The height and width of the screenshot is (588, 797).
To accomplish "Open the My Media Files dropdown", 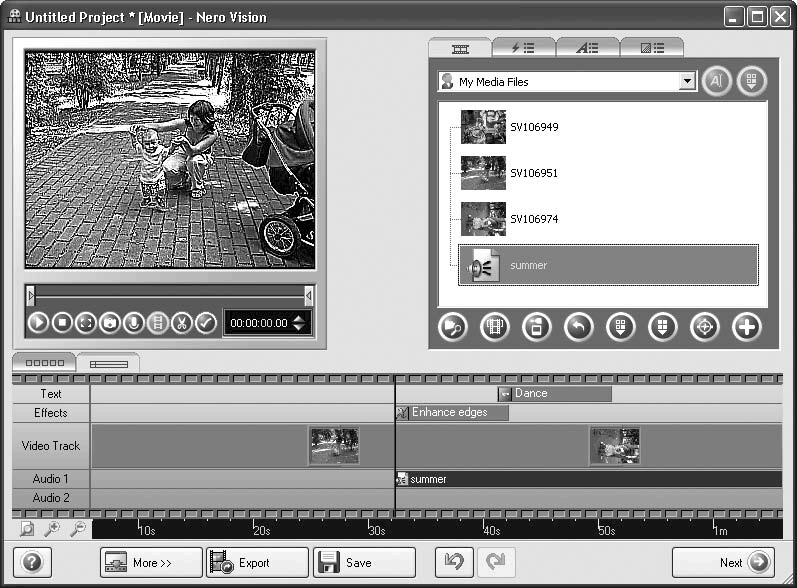I will 686,82.
